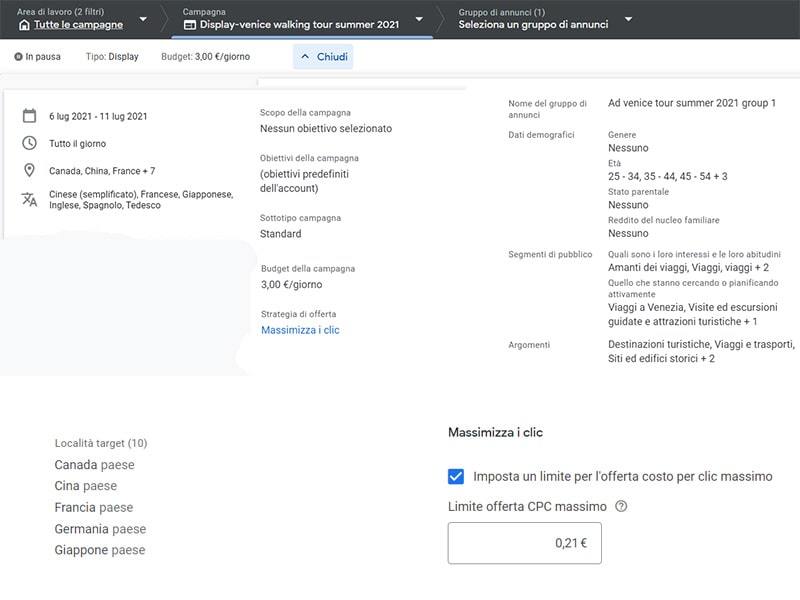Screen dimensions: 800x600
Task: Click the calendar icon for campaign dates
Action: pyautogui.click(x=30, y=116)
